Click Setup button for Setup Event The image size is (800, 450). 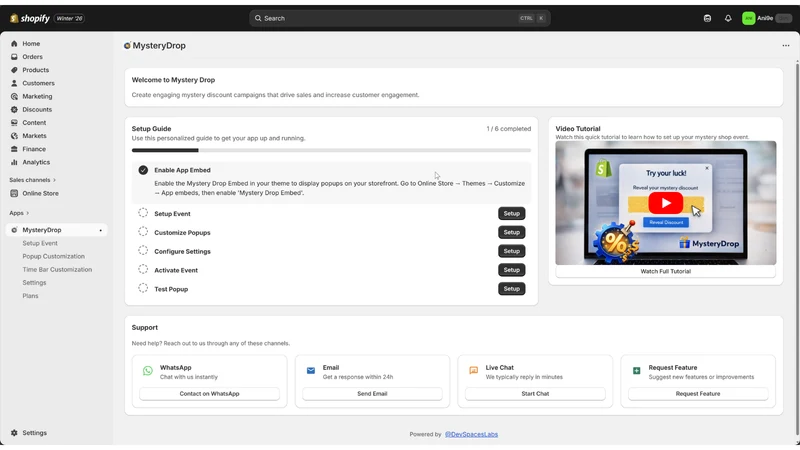pos(511,213)
